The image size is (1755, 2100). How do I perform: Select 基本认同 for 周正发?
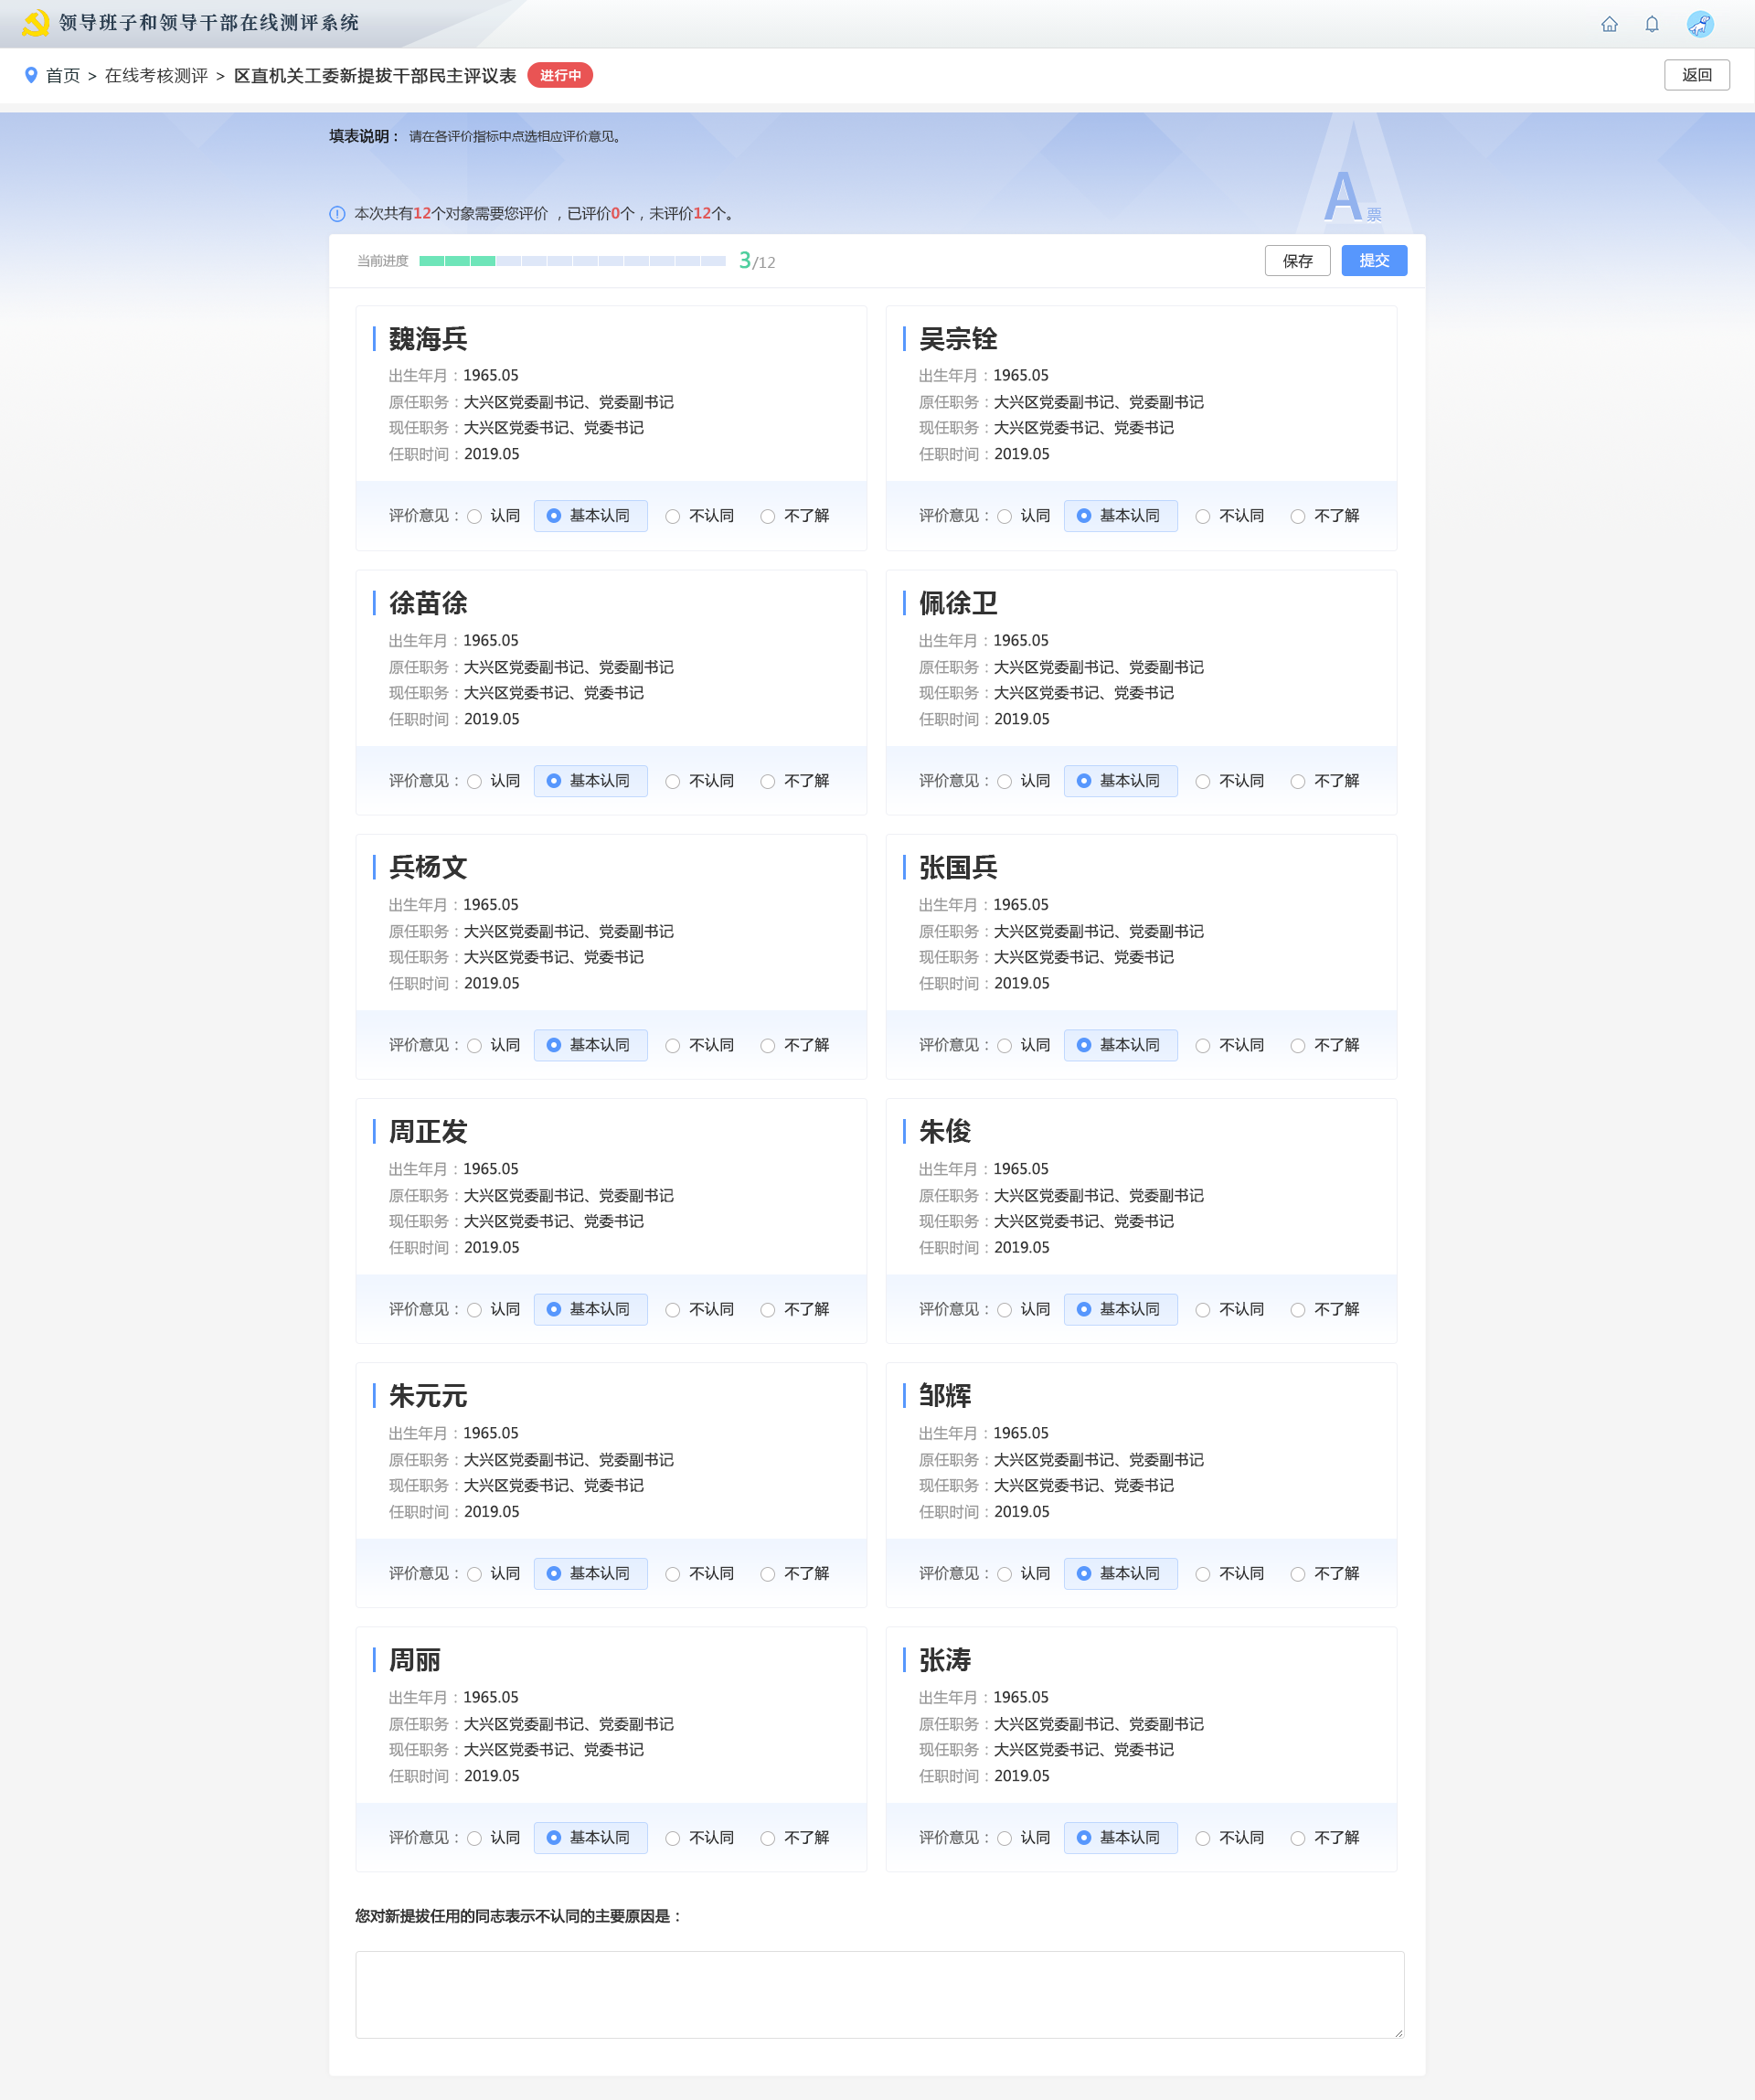(x=590, y=1309)
